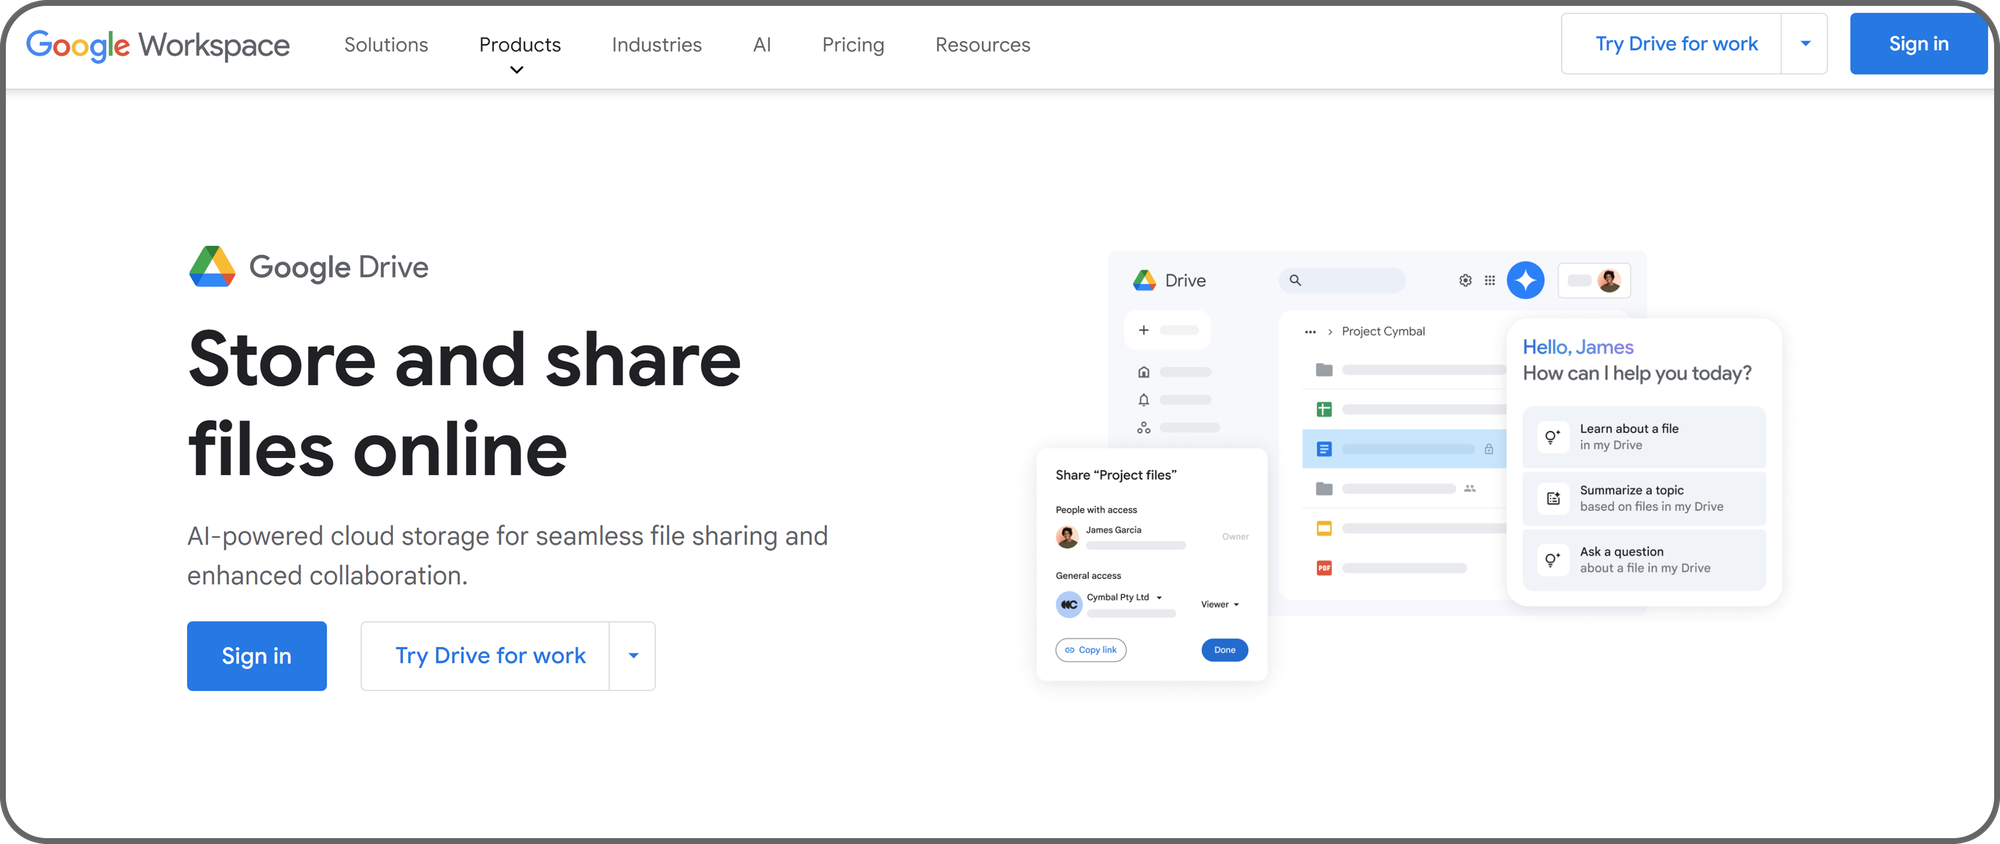Click the search box in Drive mockup
Image resolution: width=2000 pixels, height=844 pixels.
pos(1342,281)
